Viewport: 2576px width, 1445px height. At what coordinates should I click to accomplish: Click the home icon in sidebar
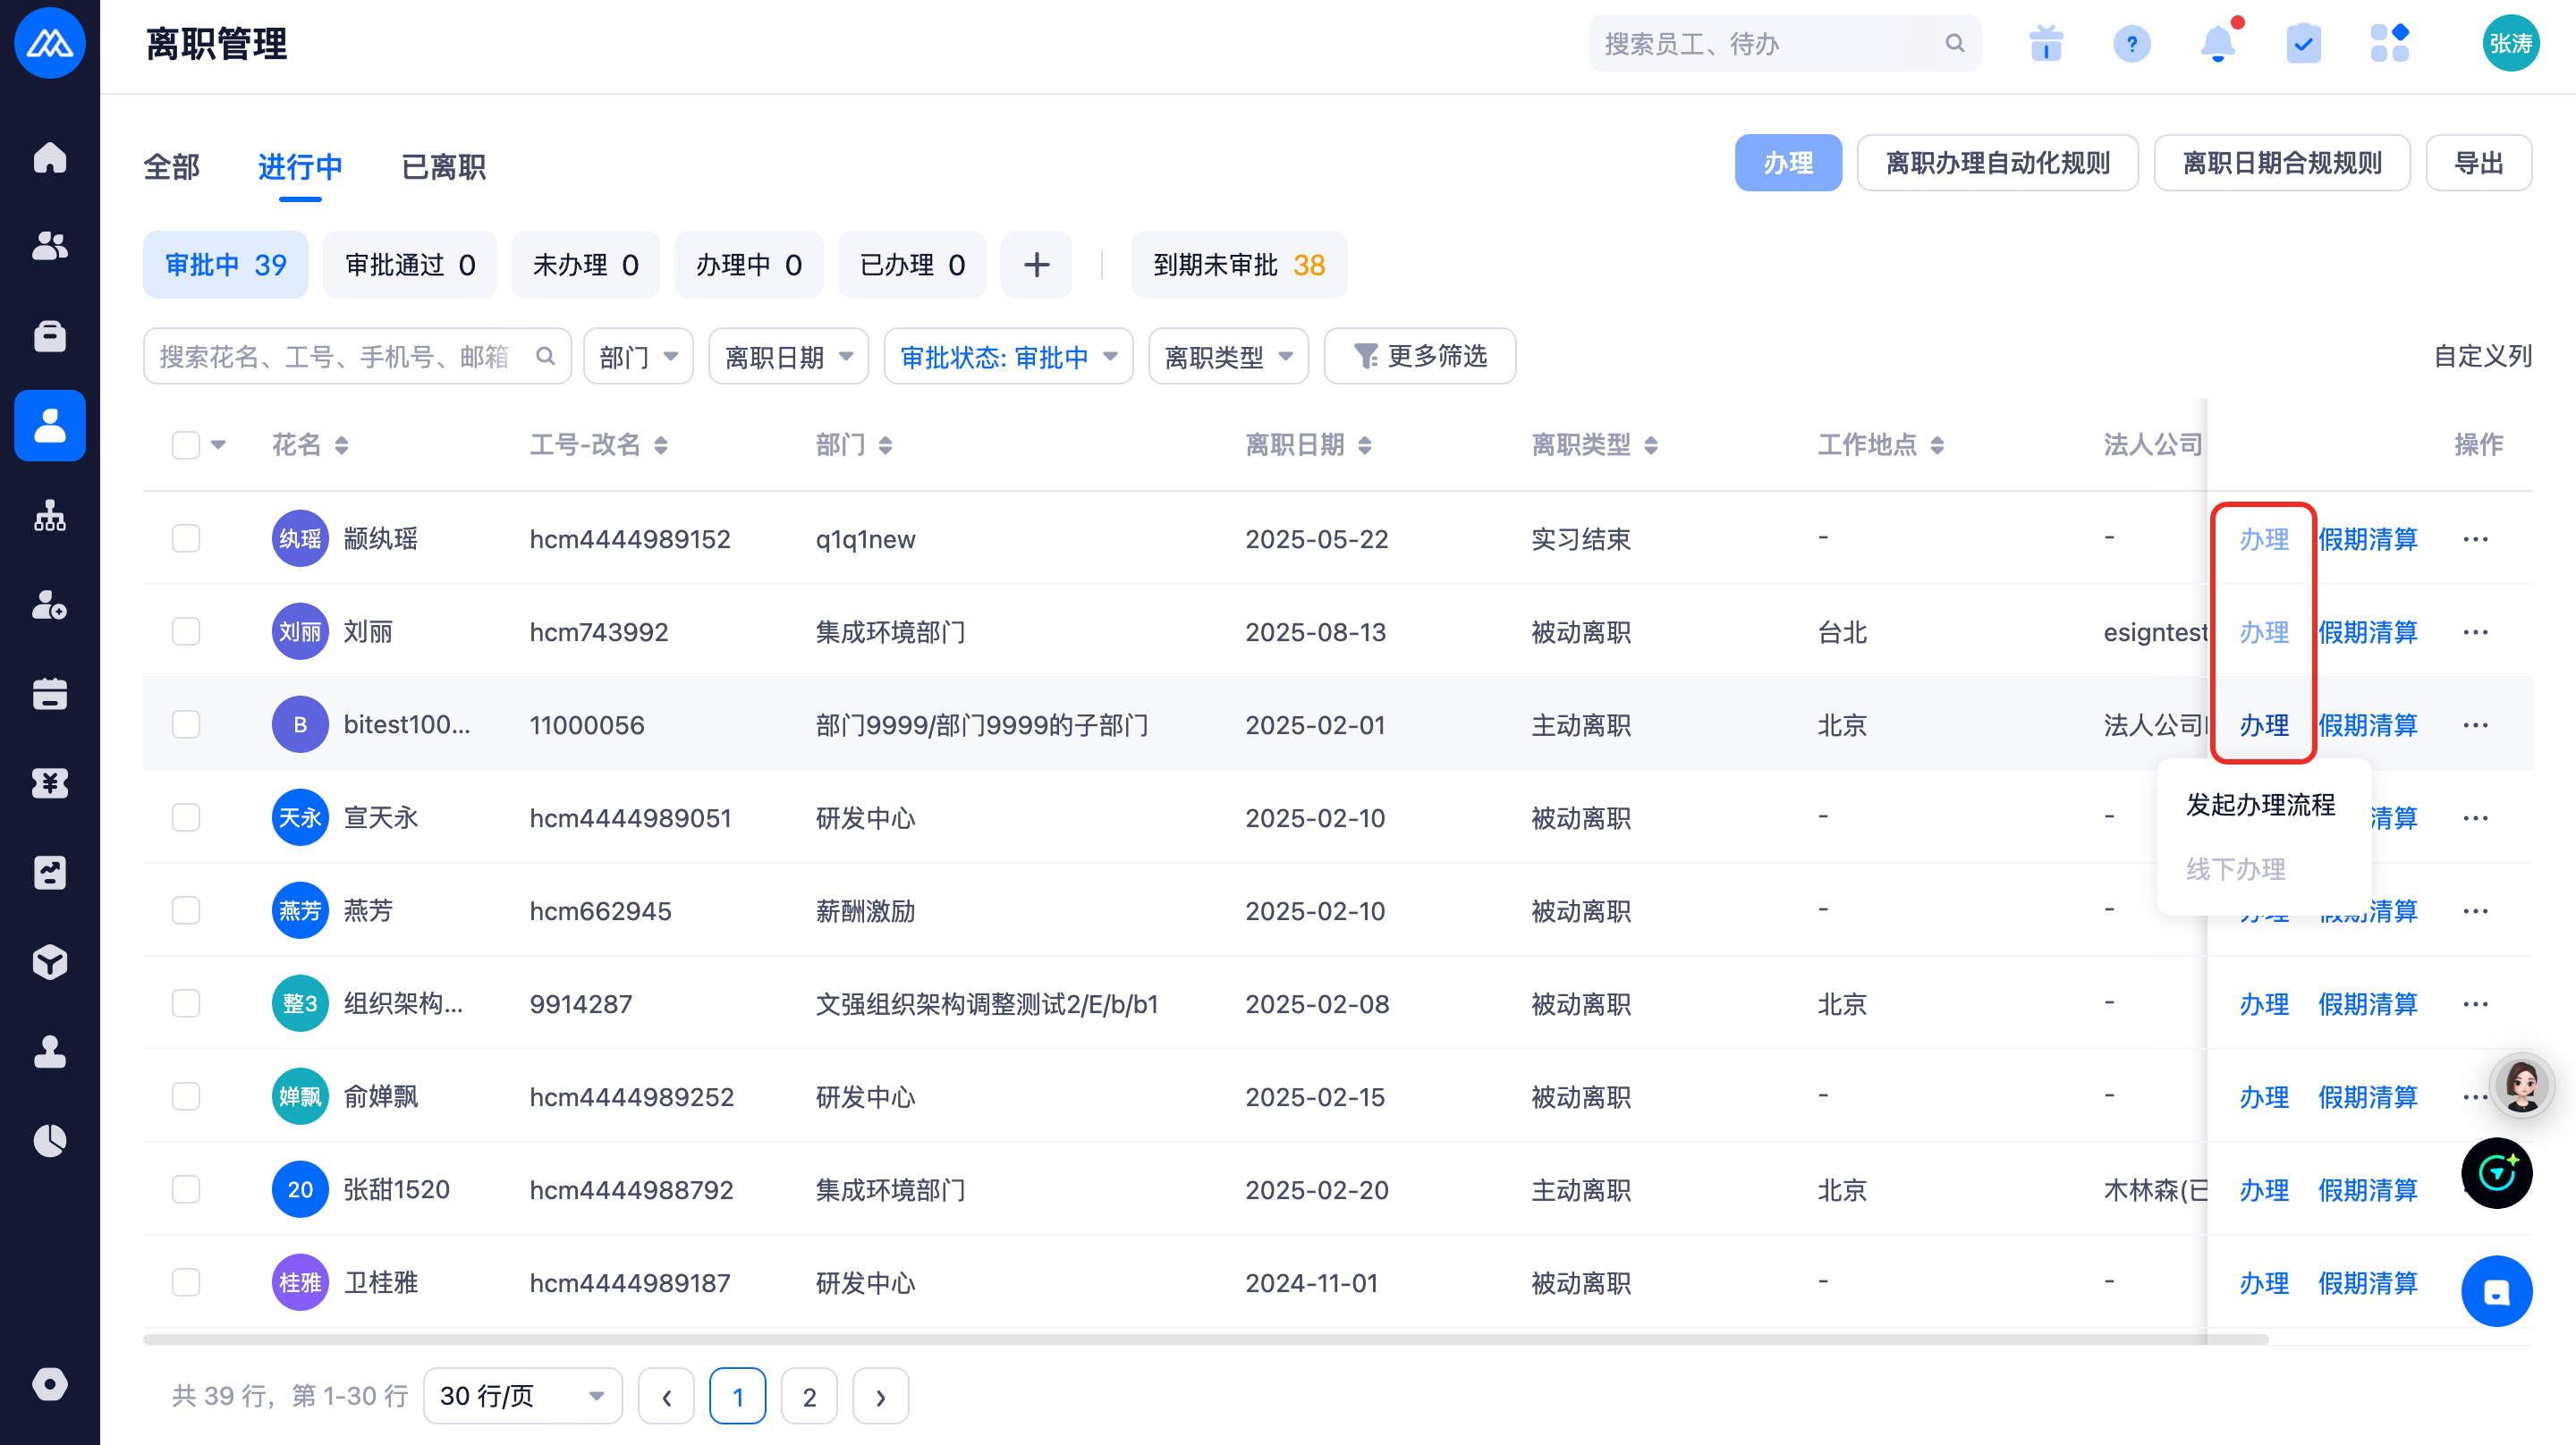click(x=50, y=158)
